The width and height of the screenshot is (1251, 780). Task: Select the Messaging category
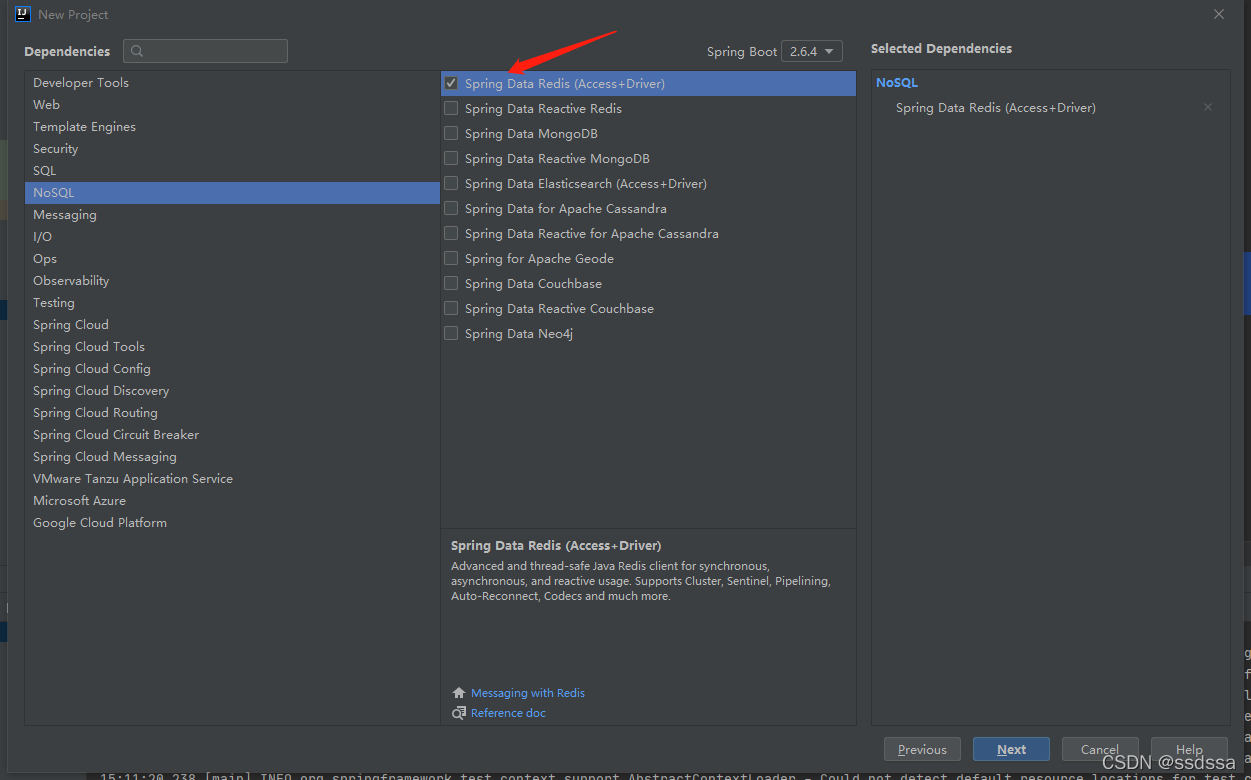click(x=232, y=215)
